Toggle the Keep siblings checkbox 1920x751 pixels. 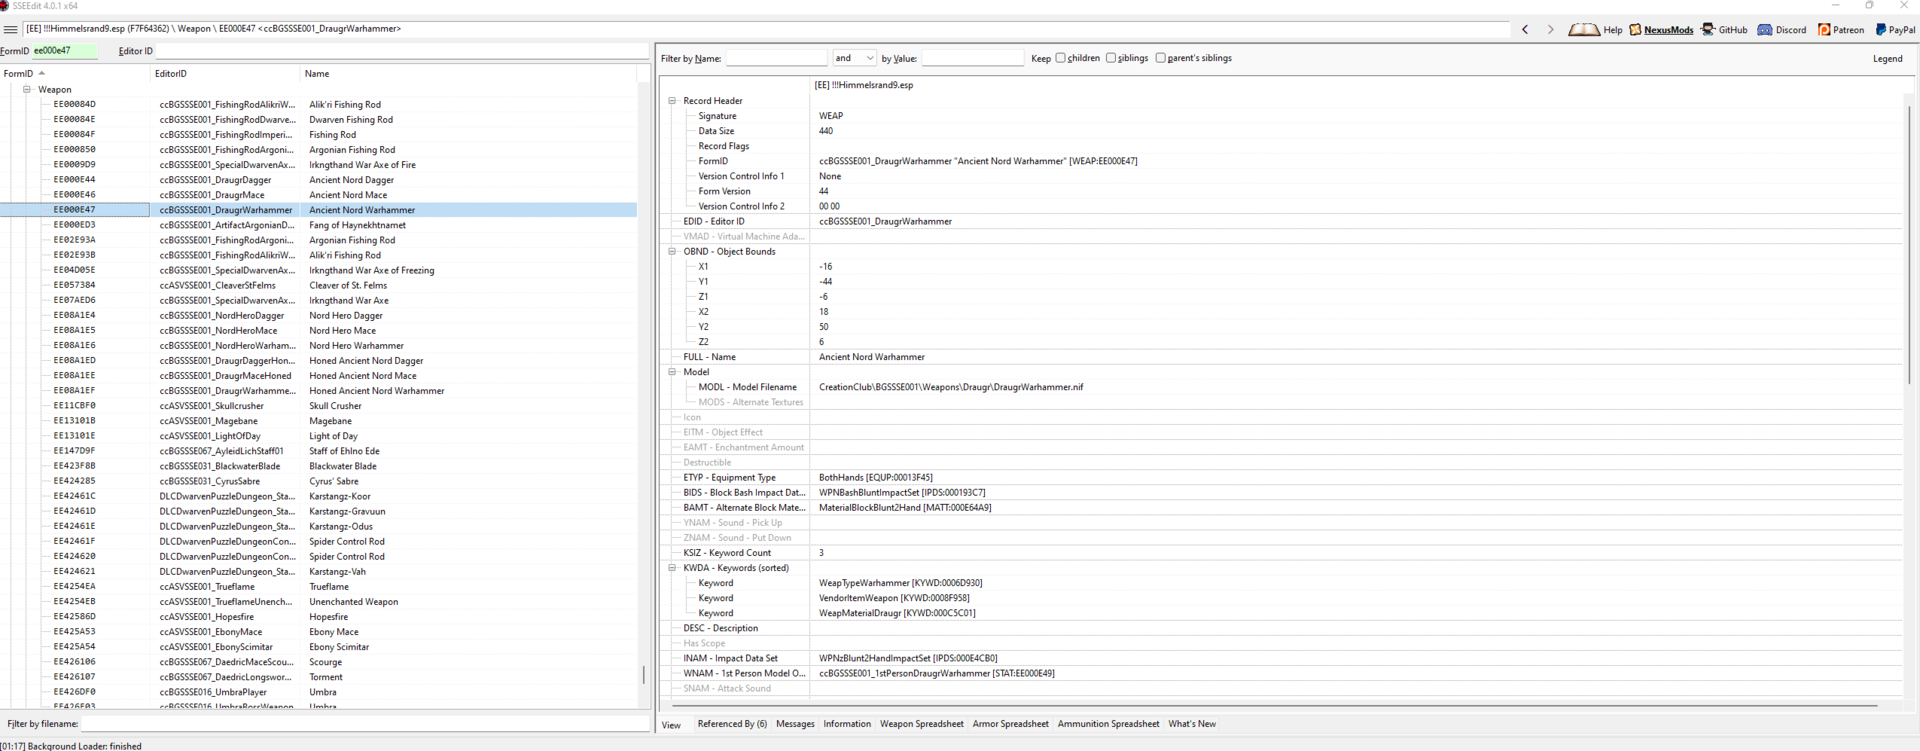click(1111, 58)
